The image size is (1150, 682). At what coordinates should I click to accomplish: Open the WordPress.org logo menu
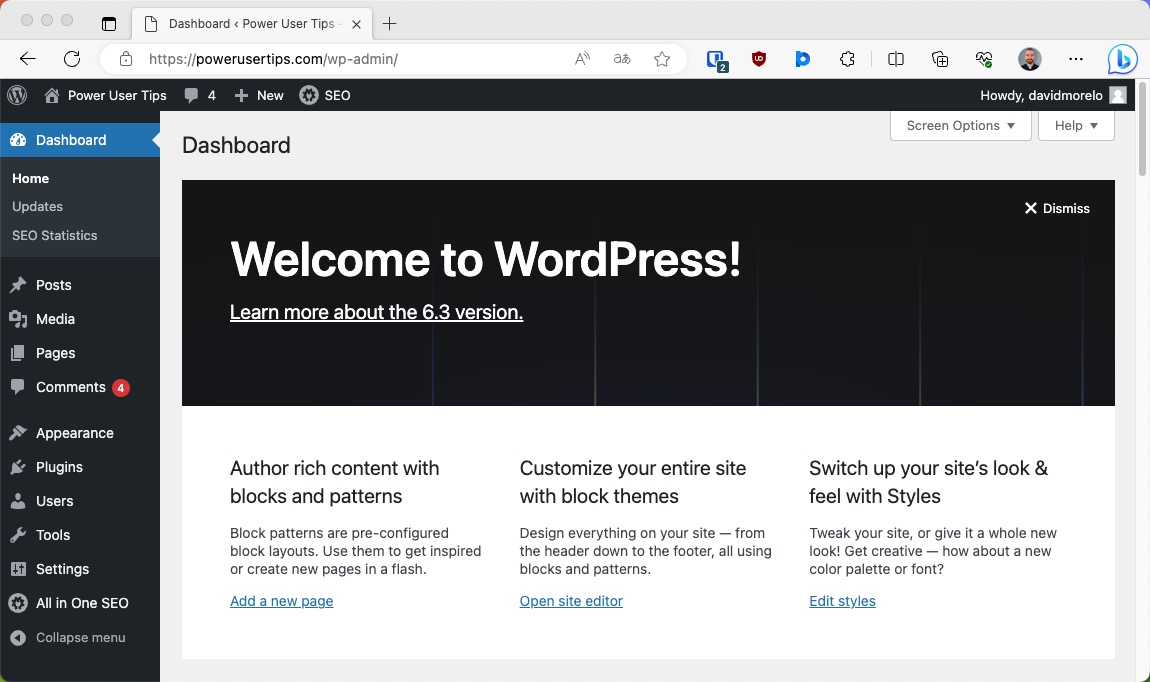[x=16, y=95]
